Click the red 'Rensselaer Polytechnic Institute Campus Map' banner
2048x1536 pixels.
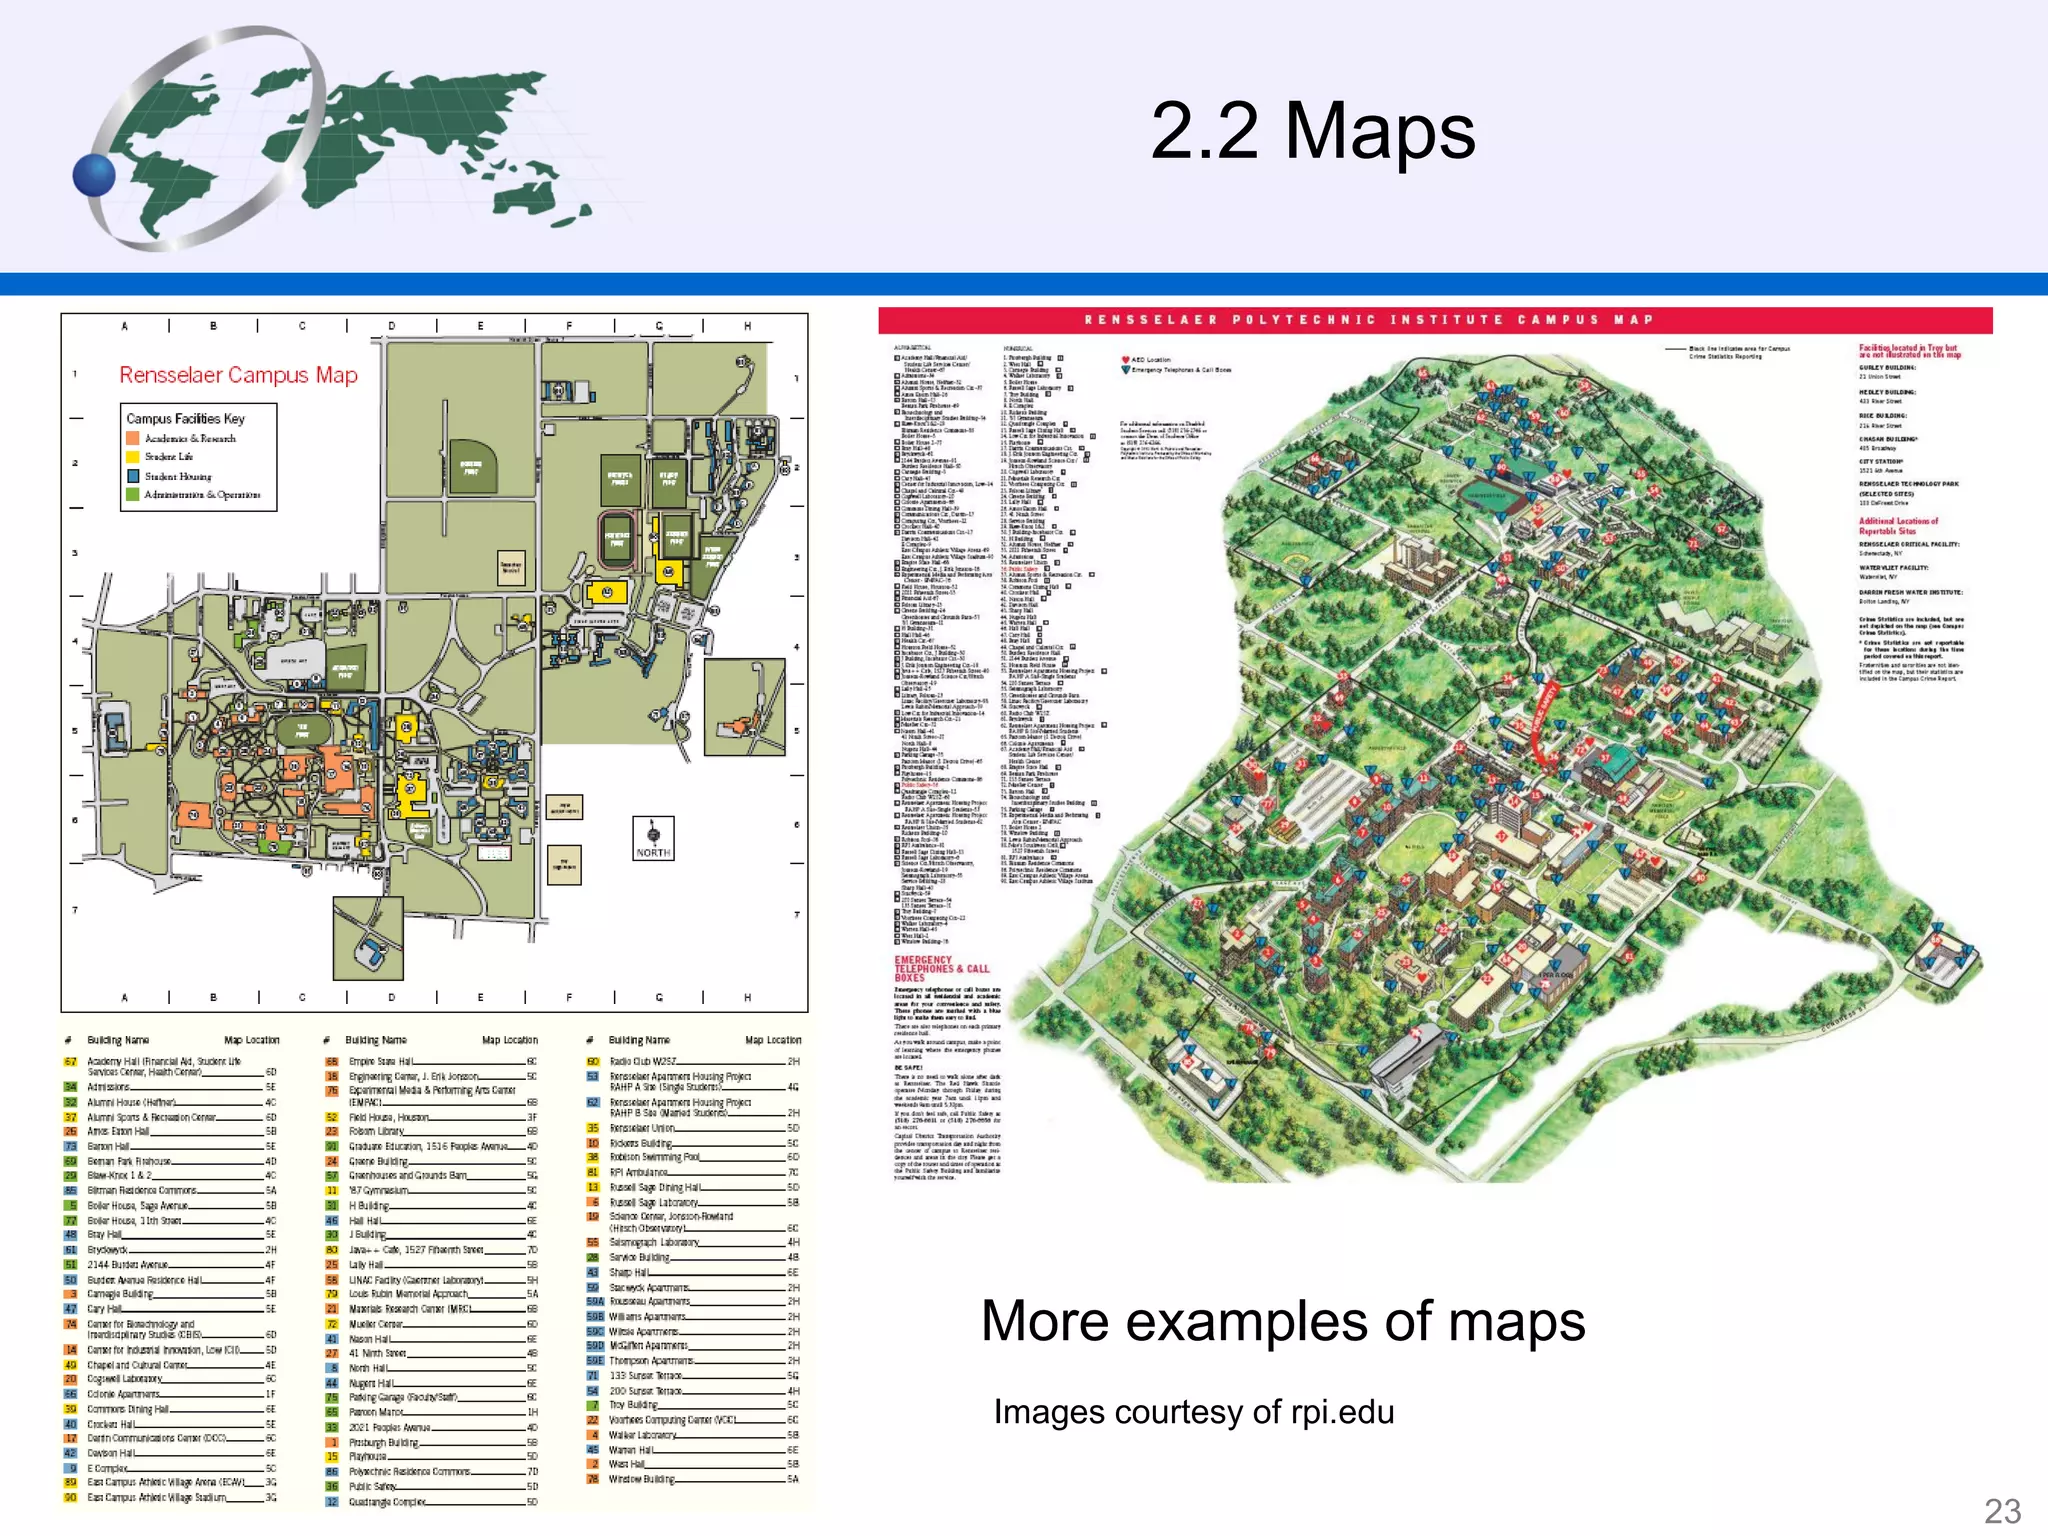(1435, 320)
